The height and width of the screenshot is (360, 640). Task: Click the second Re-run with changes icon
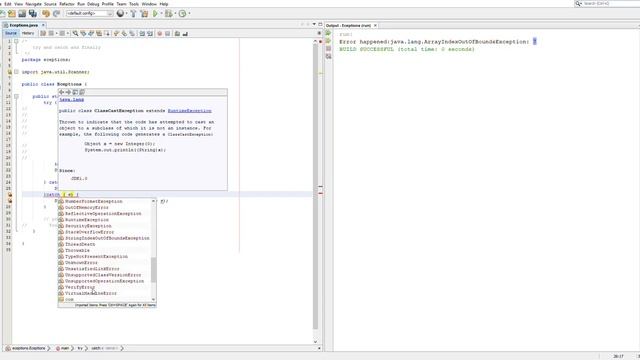point(328,41)
